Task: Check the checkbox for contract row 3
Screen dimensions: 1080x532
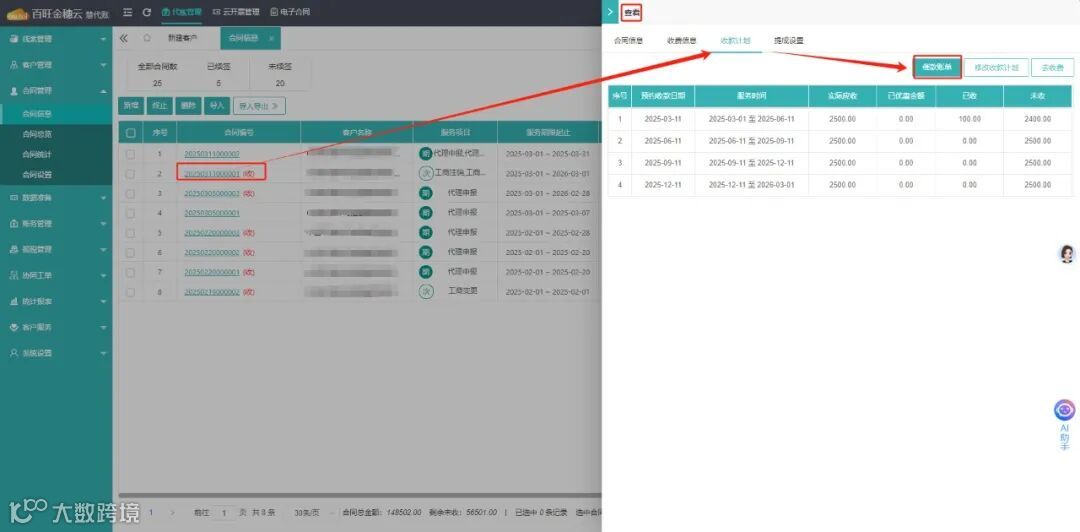Action: (130, 194)
